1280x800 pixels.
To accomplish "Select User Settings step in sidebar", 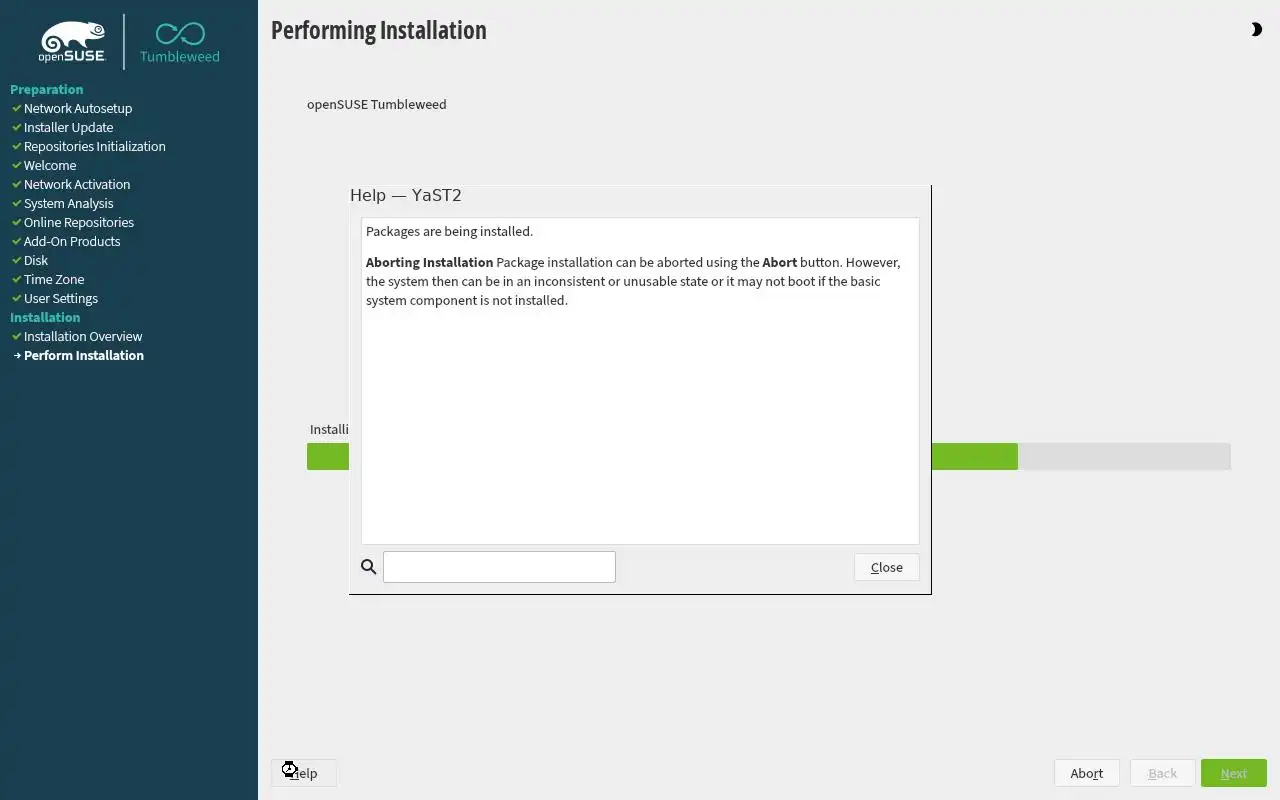I will click(61, 298).
